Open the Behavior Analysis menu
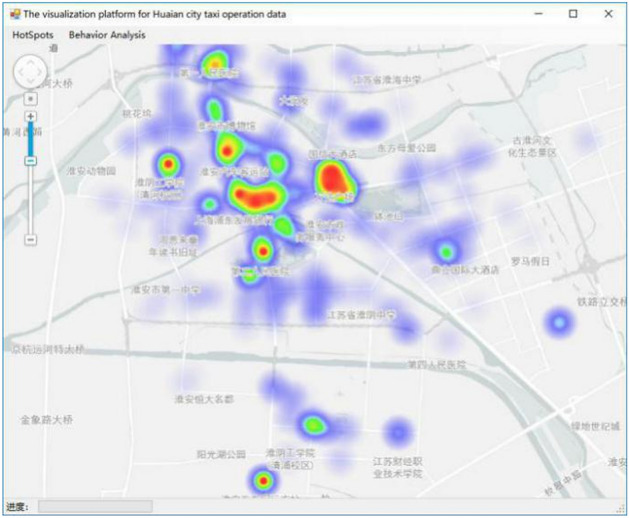The height and width of the screenshot is (518, 629). (x=107, y=35)
